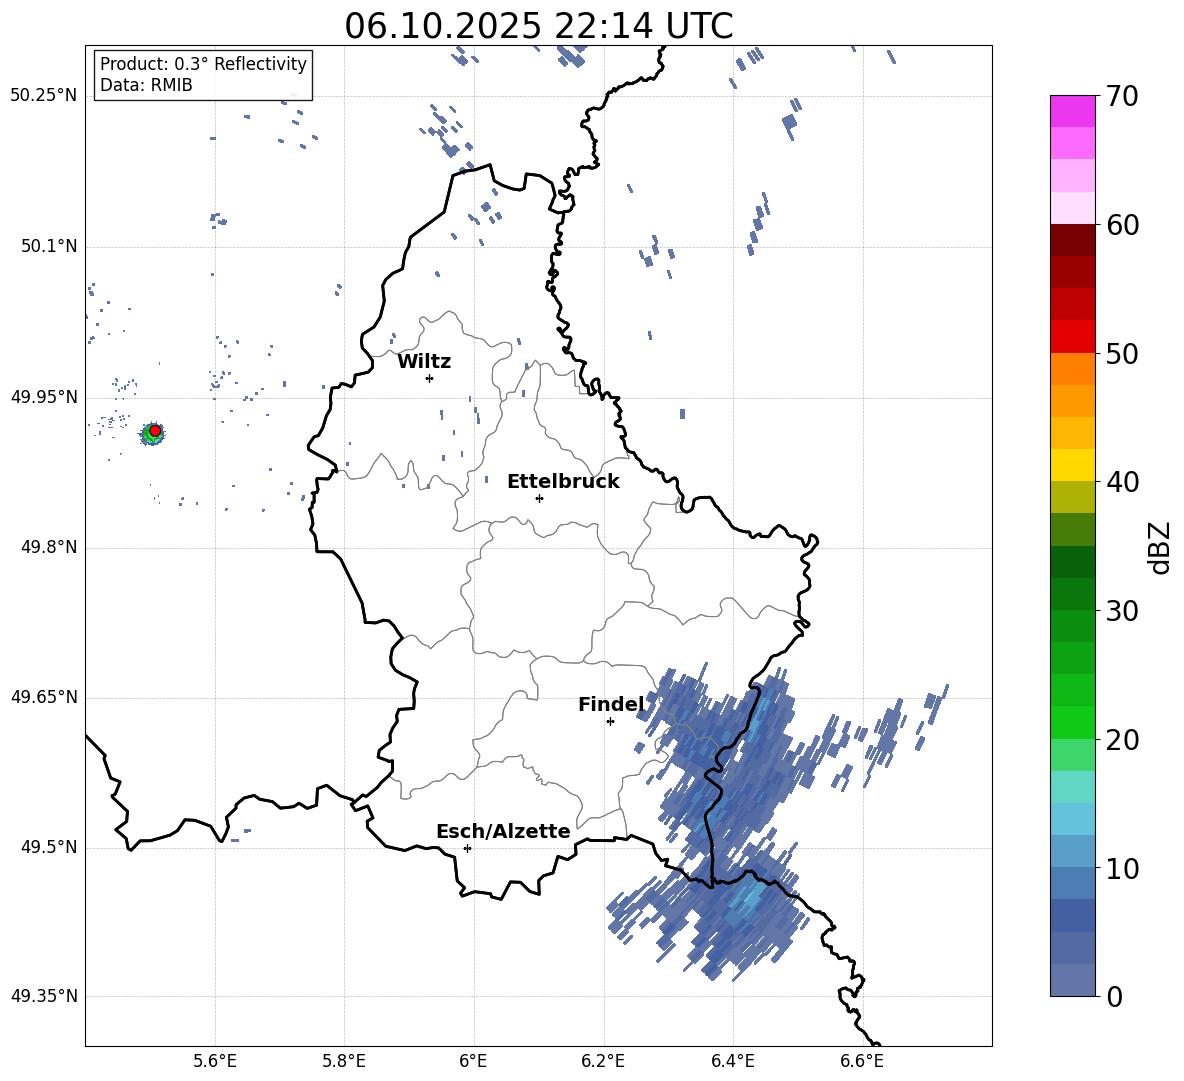Click the yellow colorbar segment above 40
Screen dimensions: 1184x1081
click(x=1072, y=465)
